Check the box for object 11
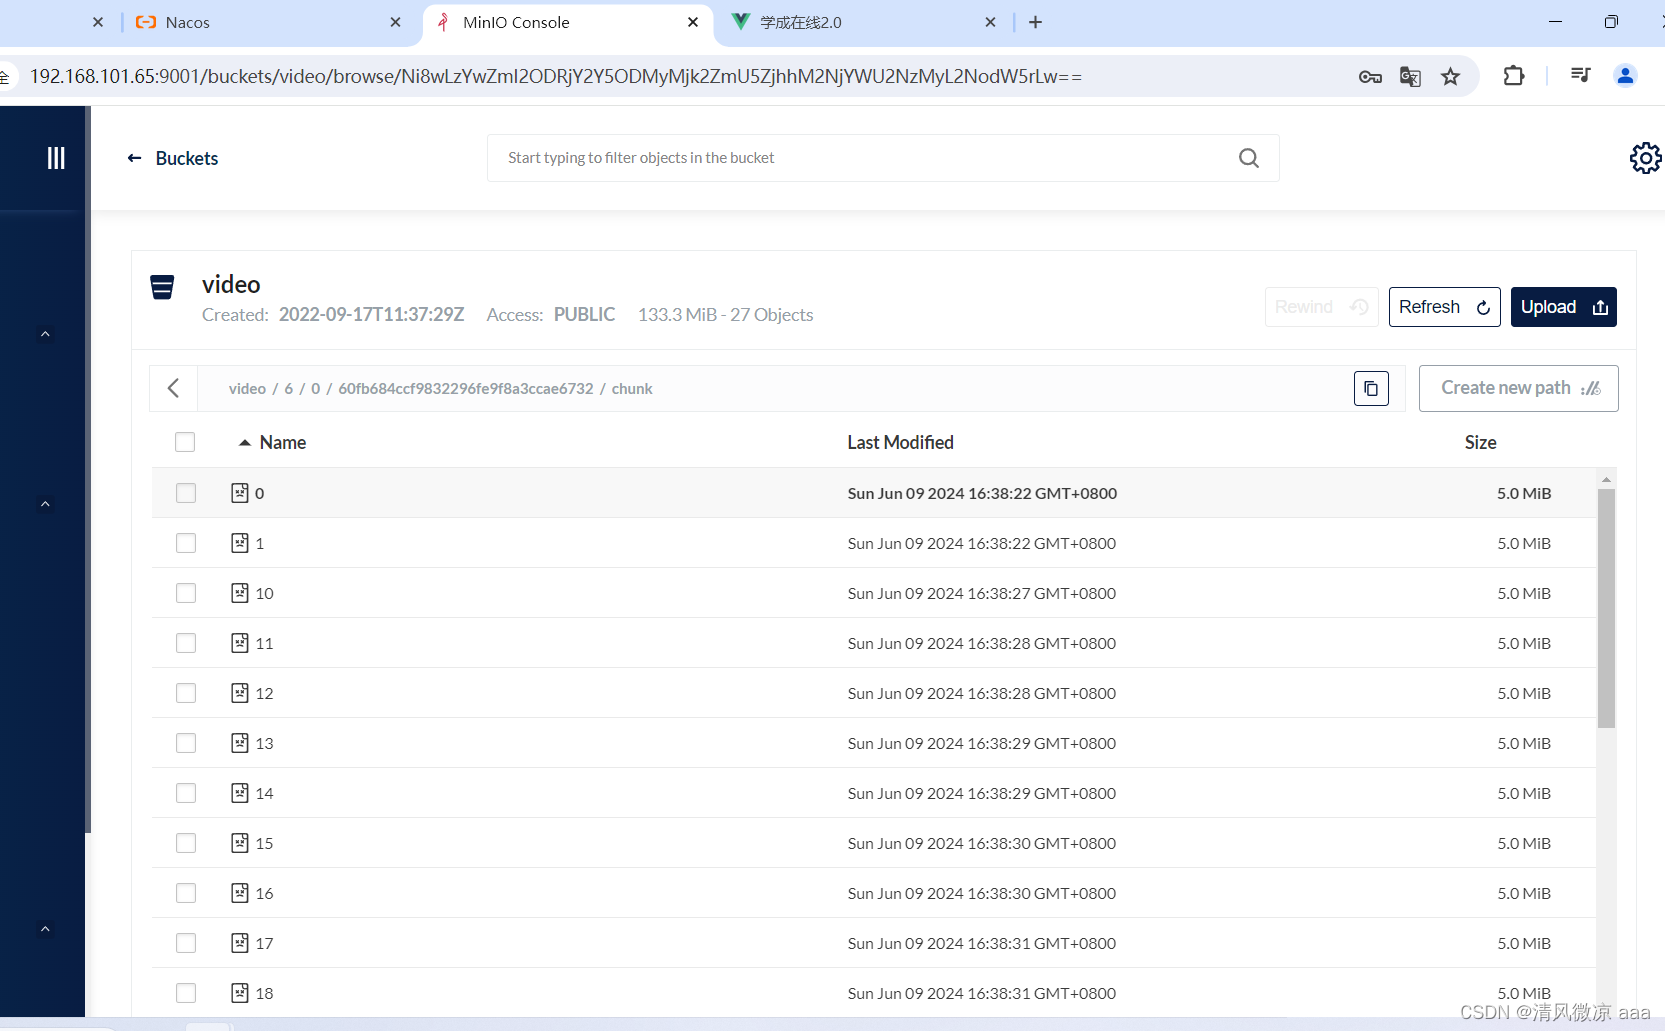Image resolution: width=1665 pixels, height=1031 pixels. click(186, 643)
